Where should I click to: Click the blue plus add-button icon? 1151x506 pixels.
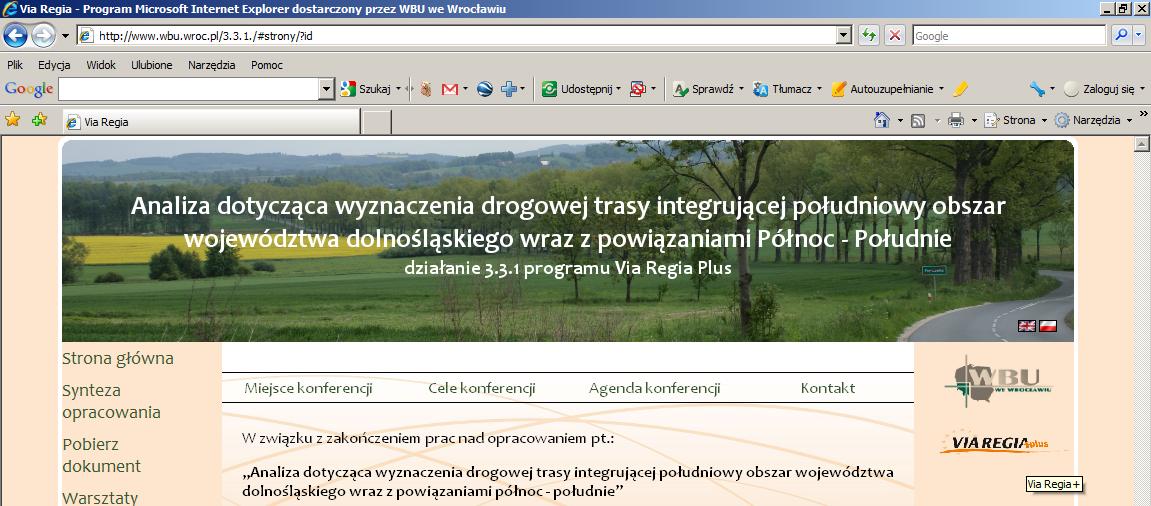pos(509,89)
